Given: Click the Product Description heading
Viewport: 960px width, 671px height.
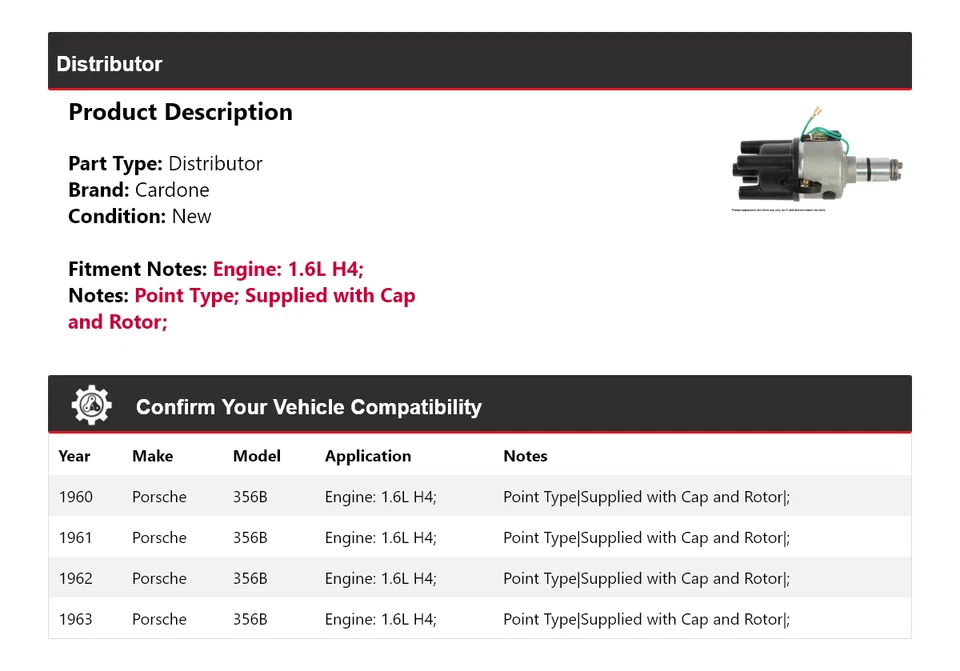Looking at the screenshot, I should point(181,112).
